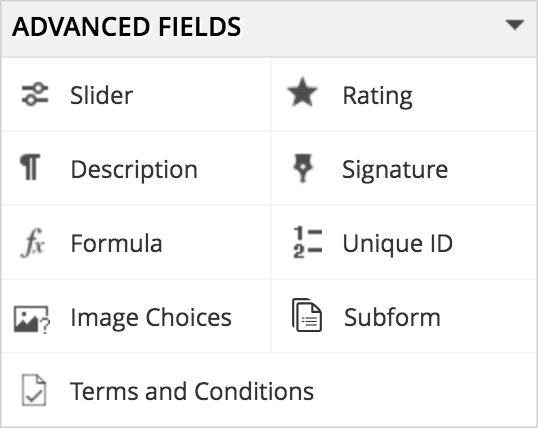
Task: Click the paragraph Description icon
Action: pos(30,167)
